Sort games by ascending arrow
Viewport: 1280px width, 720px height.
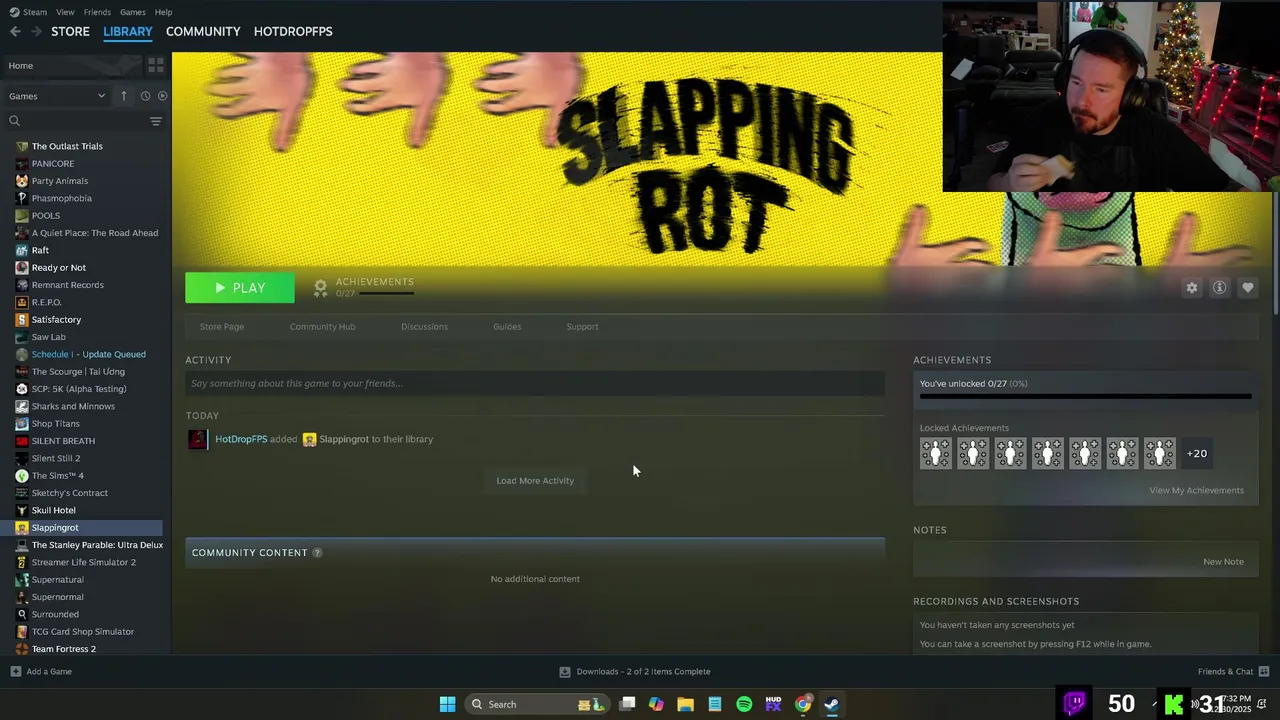[x=124, y=96]
